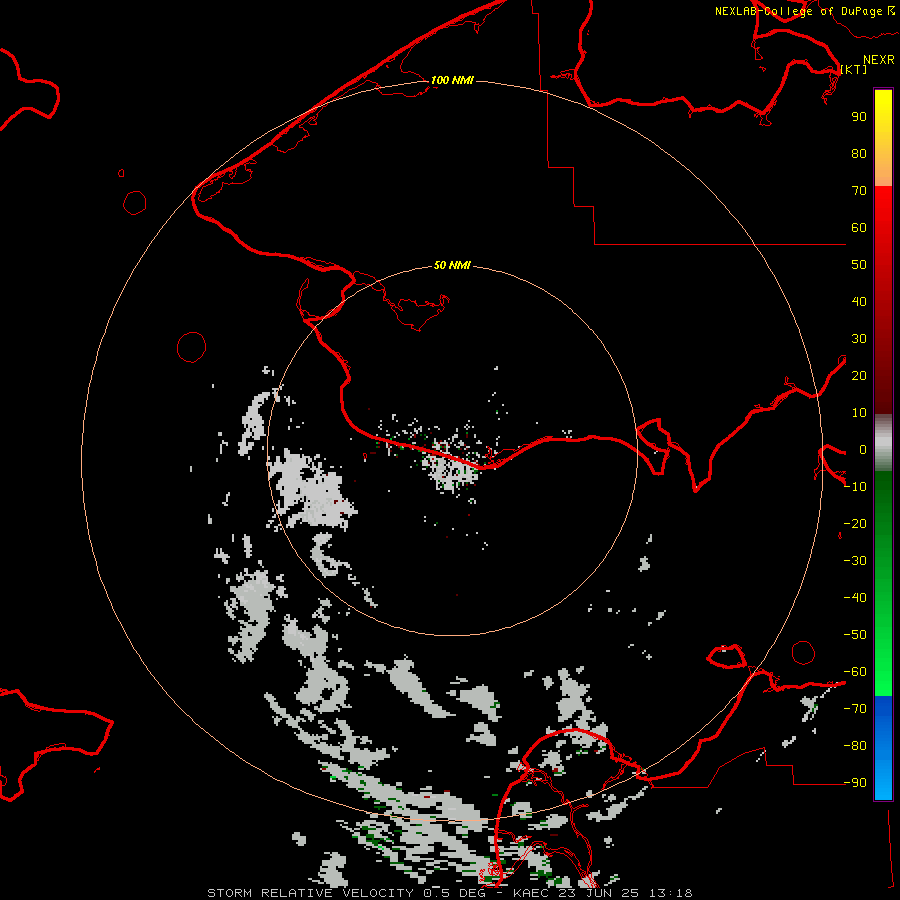The image size is (900, 900).
Task: Click the -40 value on the velocity scale
Action: [x=855, y=598]
